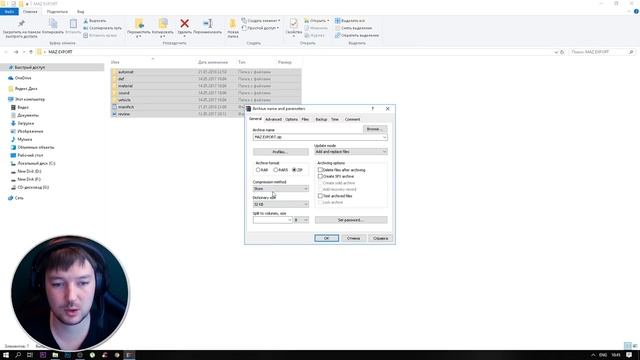Click the Task View icon in the taskbar
640x360 pixels.
[x=30, y=355]
